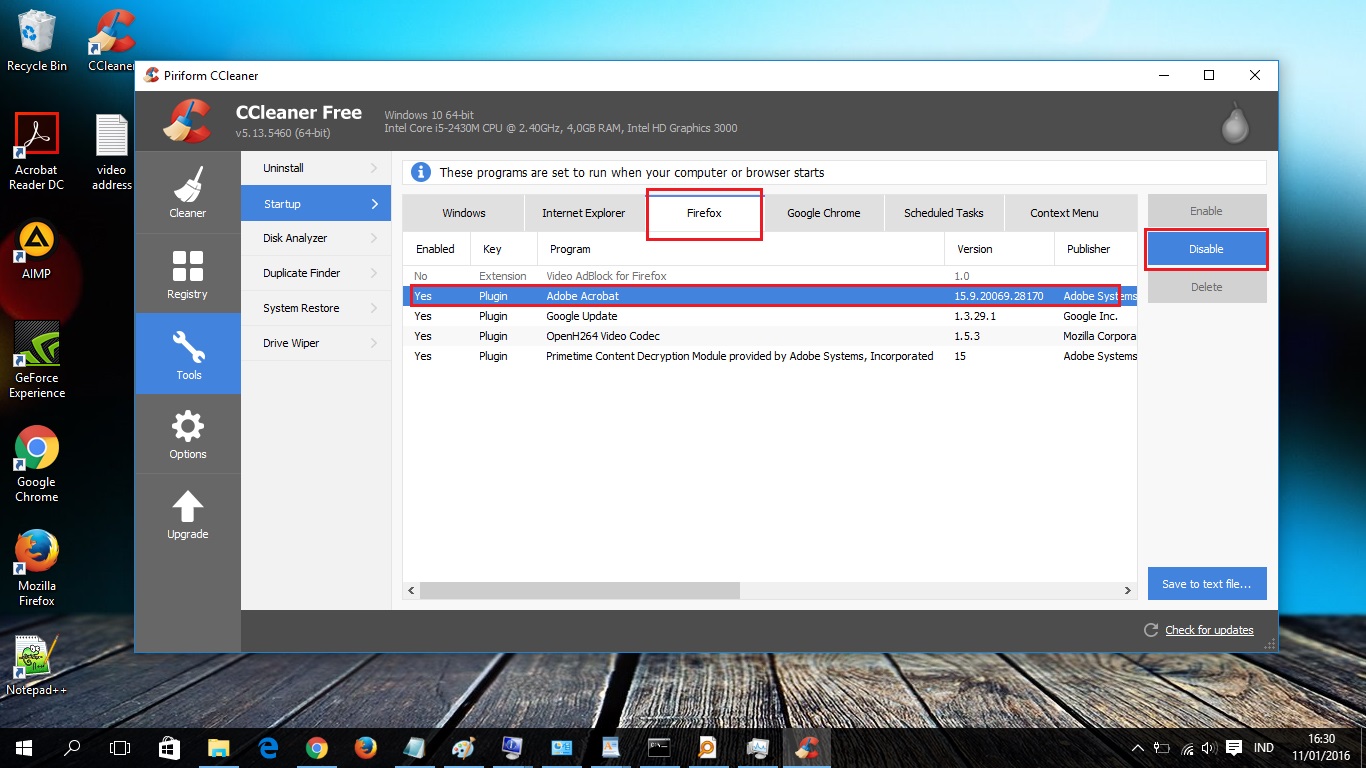1366x768 pixels.
Task: Switch to the Scheduled Tasks tab
Action: (x=944, y=213)
